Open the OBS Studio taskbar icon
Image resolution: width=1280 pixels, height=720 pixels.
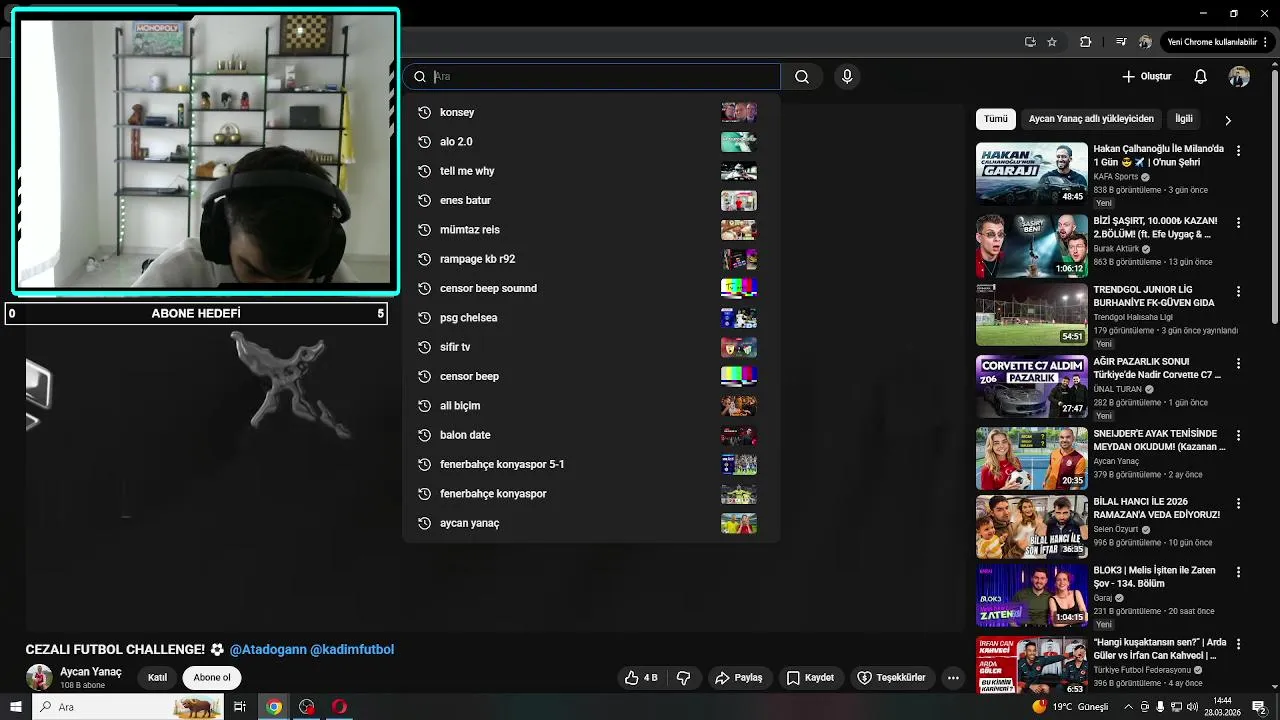(x=306, y=707)
